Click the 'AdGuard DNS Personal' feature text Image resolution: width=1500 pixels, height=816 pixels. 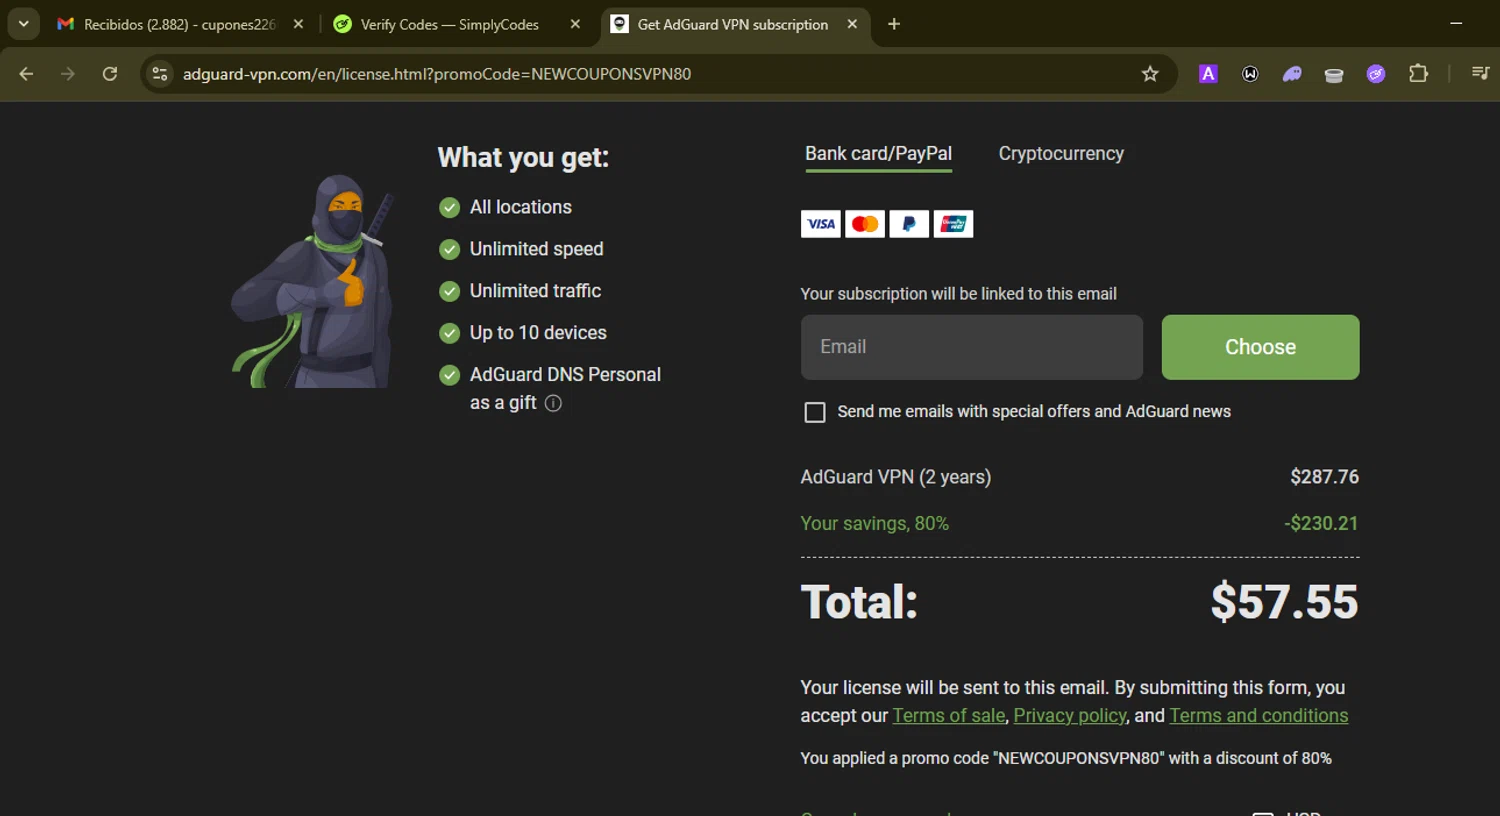[x=566, y=375]
